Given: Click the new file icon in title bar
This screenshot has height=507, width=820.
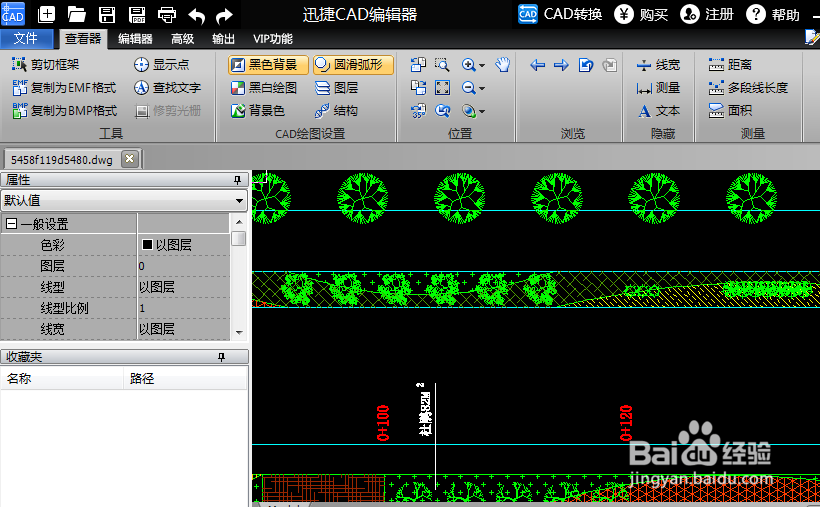Looking at the screenshot, I should click(47, 14).
